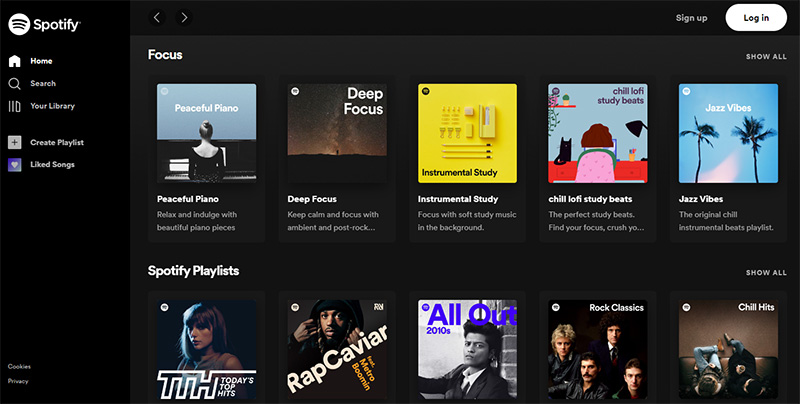Open the Focus section heading
800x404 pixels.
click(165, 55)
